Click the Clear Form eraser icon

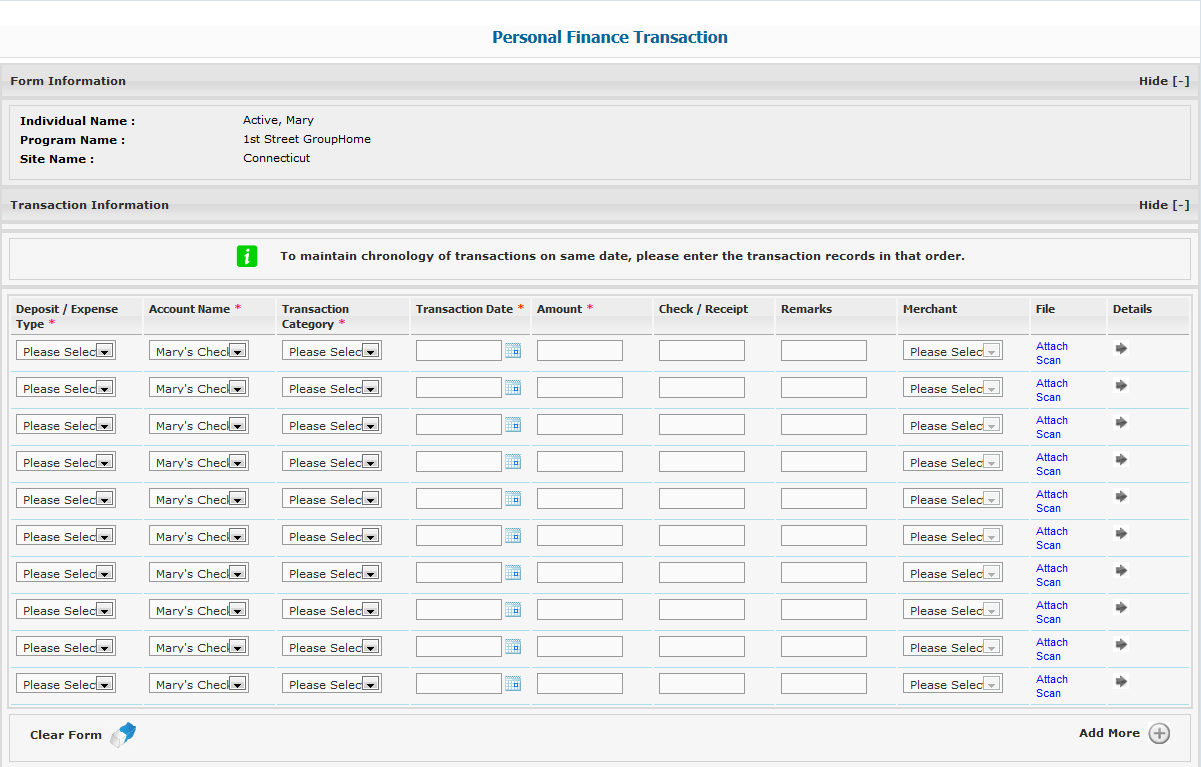tap(123, 735)
